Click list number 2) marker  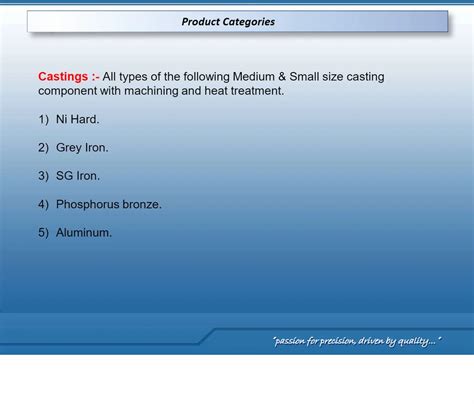43,148
